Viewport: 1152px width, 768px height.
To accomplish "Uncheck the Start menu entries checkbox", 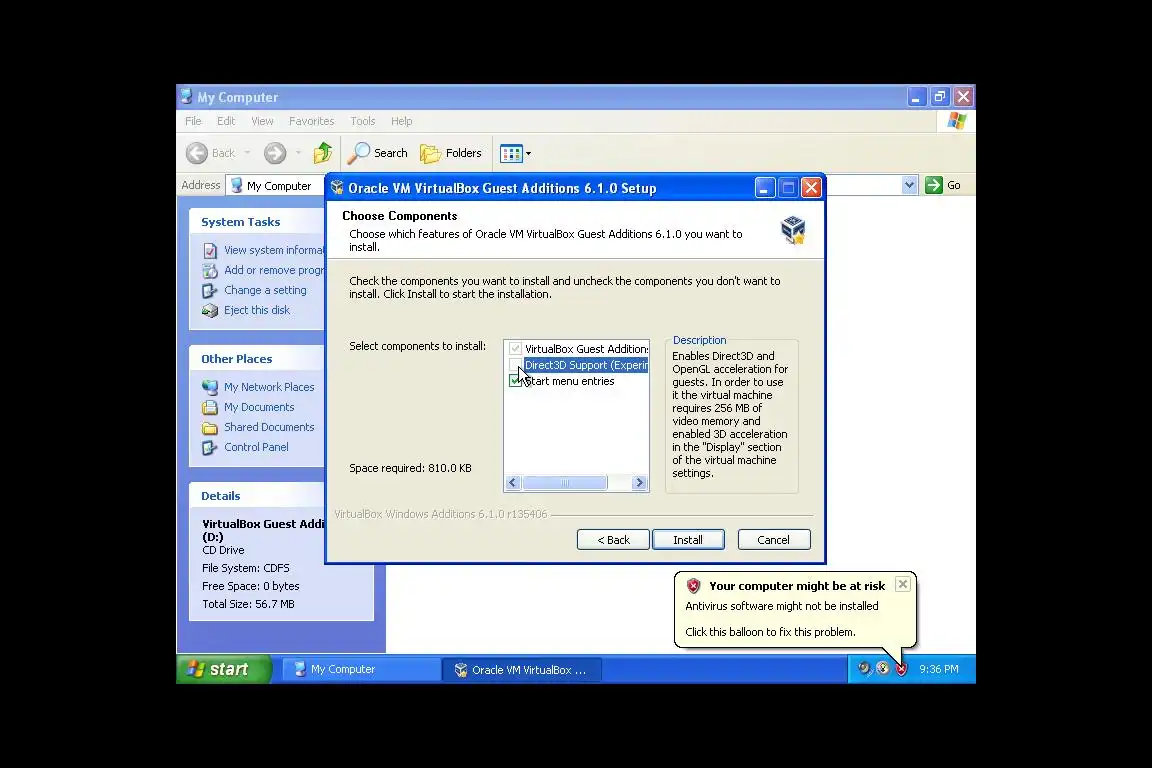I will pos(515,381).
